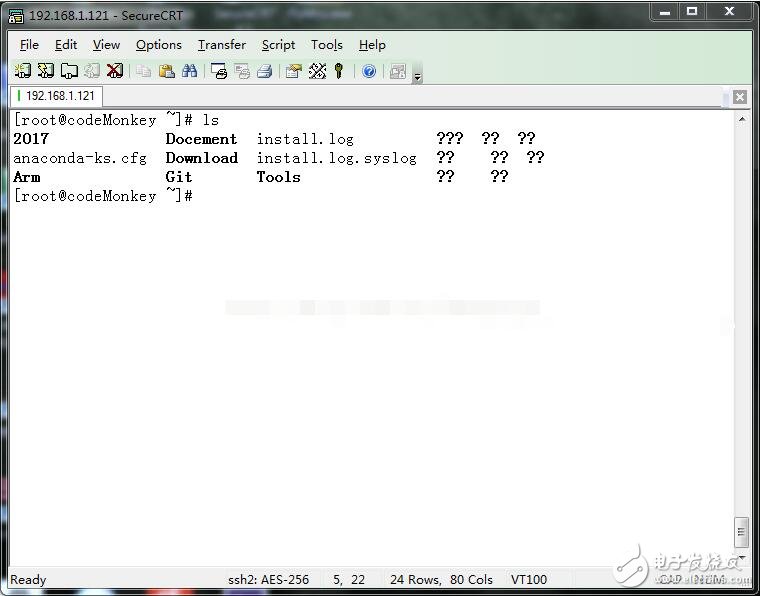Click the Connect toolbar icon

coord(21,71)
